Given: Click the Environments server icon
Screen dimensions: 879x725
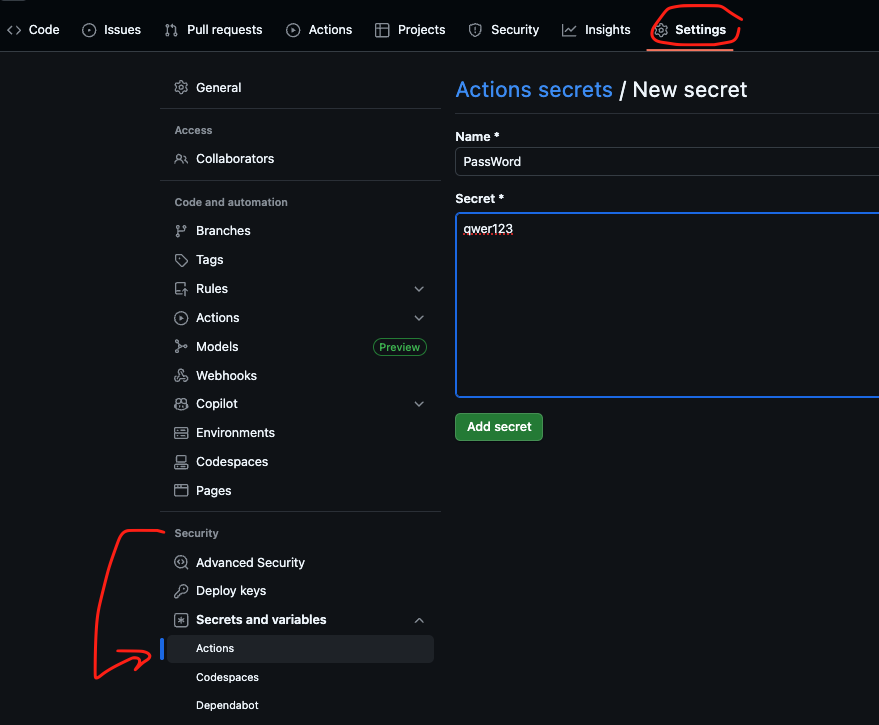Looking at the screenshot, I should point(181,433).
